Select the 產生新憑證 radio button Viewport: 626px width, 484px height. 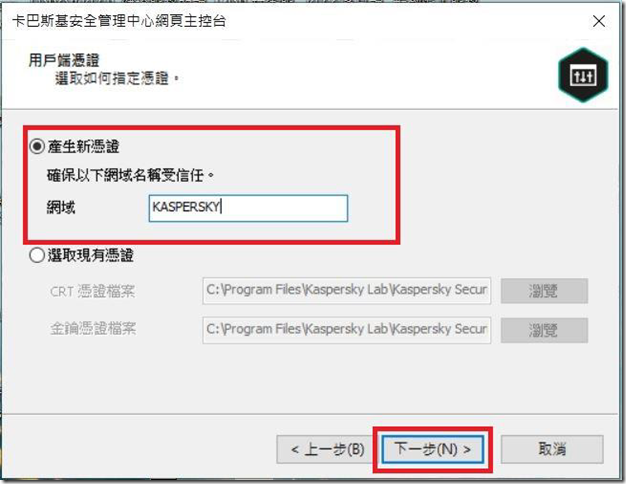click(37, 146)
